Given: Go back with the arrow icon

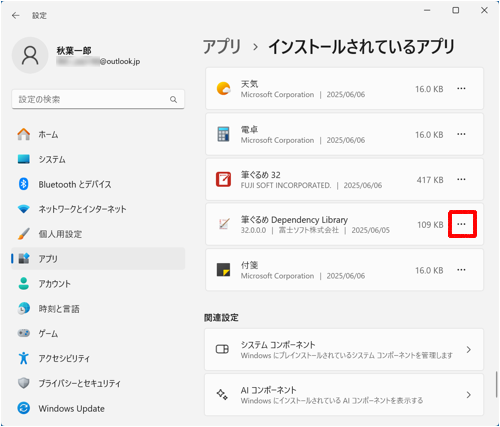Looking at the screenshot, I should pyautogui.click(x=16, y=16).
